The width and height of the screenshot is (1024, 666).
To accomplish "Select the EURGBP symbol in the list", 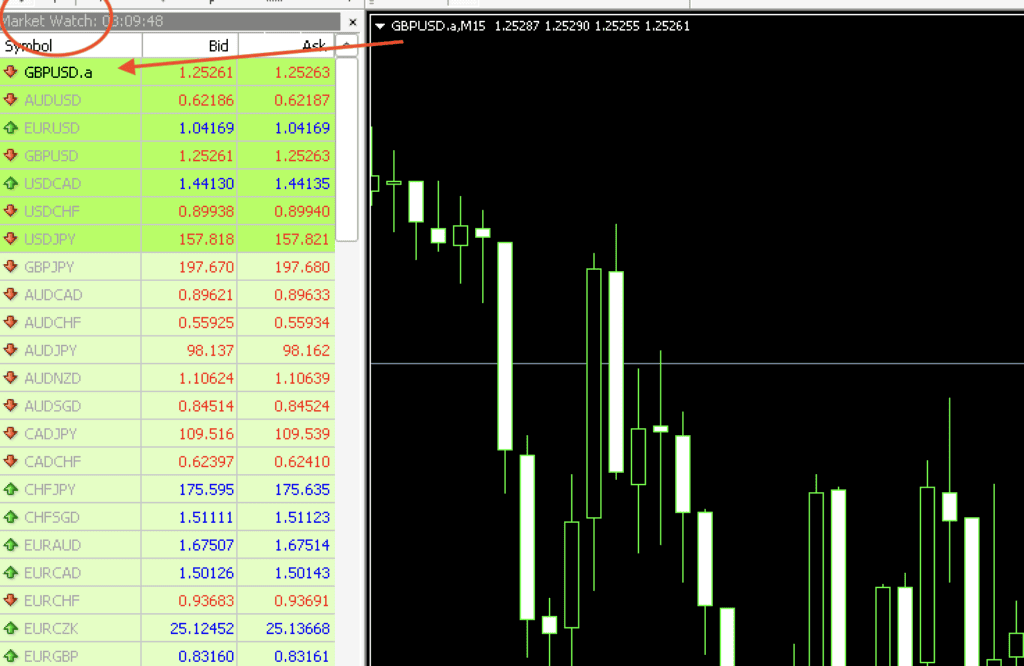I will click(x=51, y=656).
